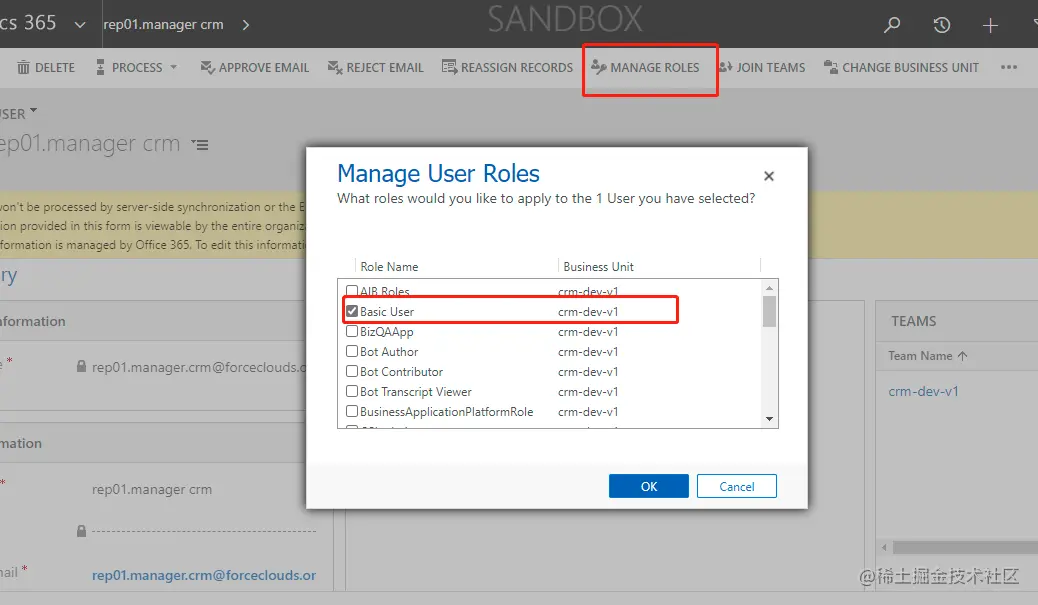Click the Join Teams icon
This screenshot has height=605, width=1038.
726,67
